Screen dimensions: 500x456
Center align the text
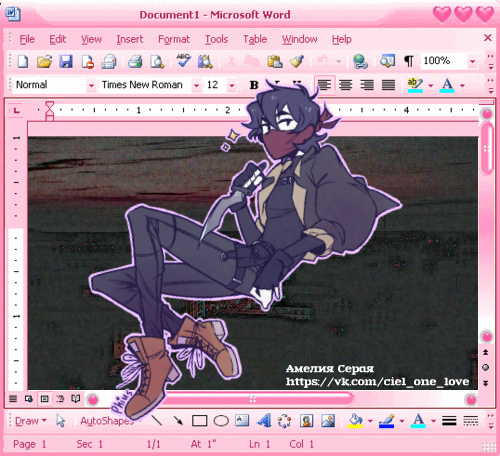(345, 85)
